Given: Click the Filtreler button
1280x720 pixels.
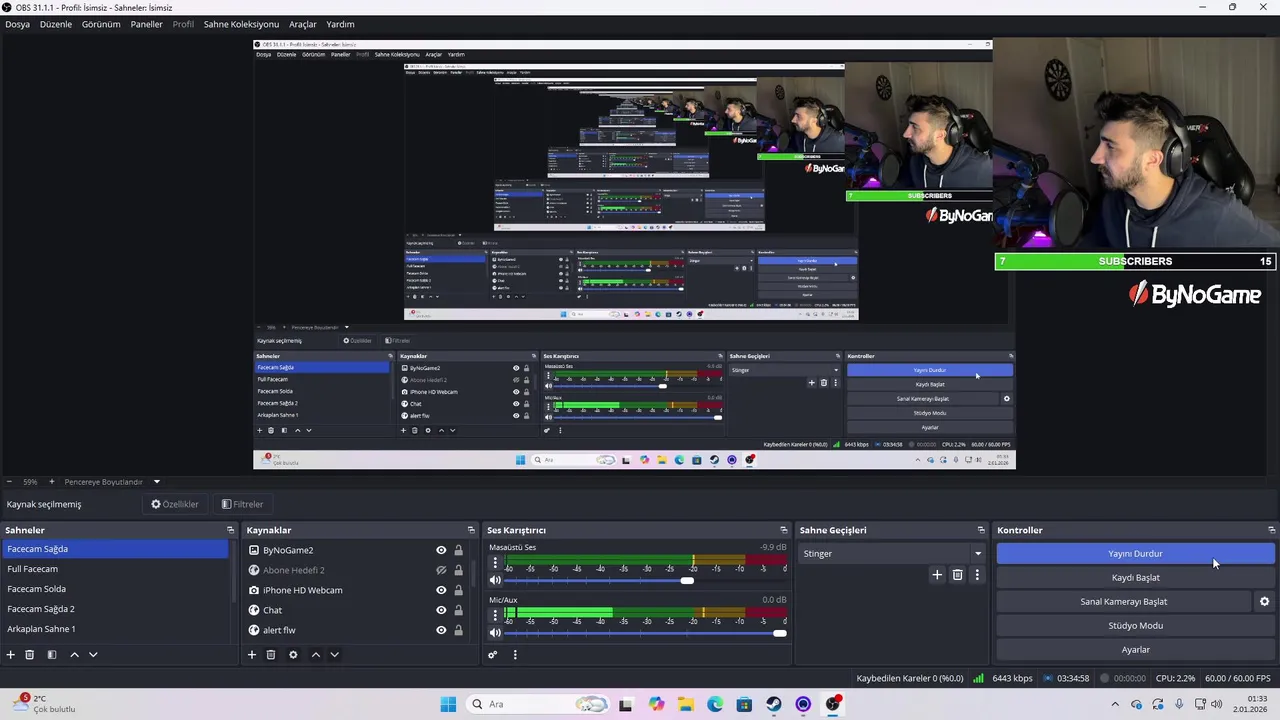Looking at the screenshot, I should click(243, 504).
